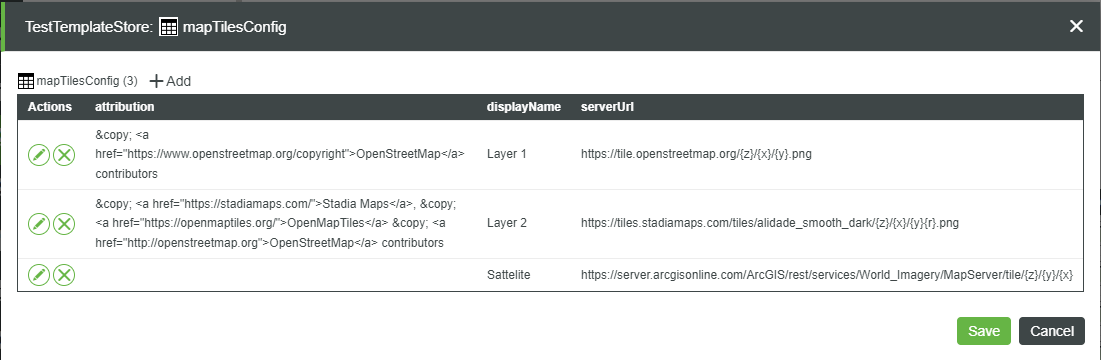Viewport: 1101px width, 360px height.
Task: Edit the Layer 1 row with the pencil icon
Action: pos(39,155)
